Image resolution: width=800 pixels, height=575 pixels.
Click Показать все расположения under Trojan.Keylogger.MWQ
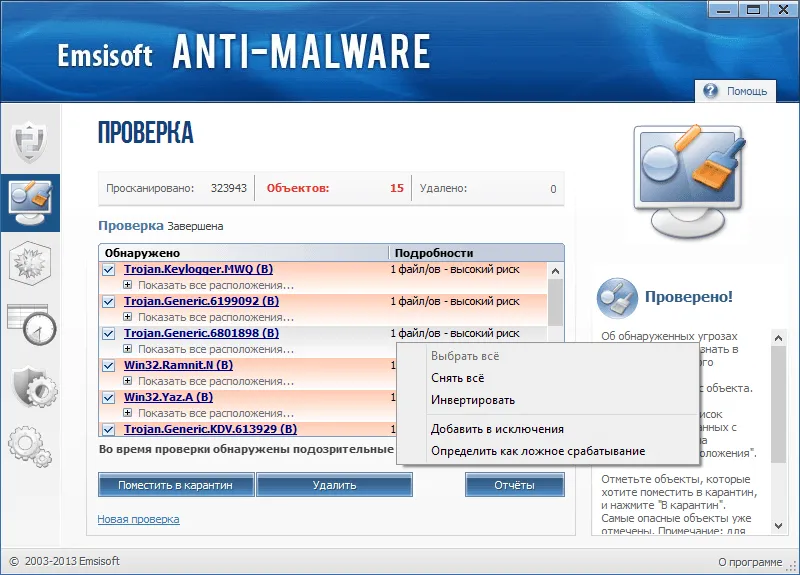click(216, 285)
